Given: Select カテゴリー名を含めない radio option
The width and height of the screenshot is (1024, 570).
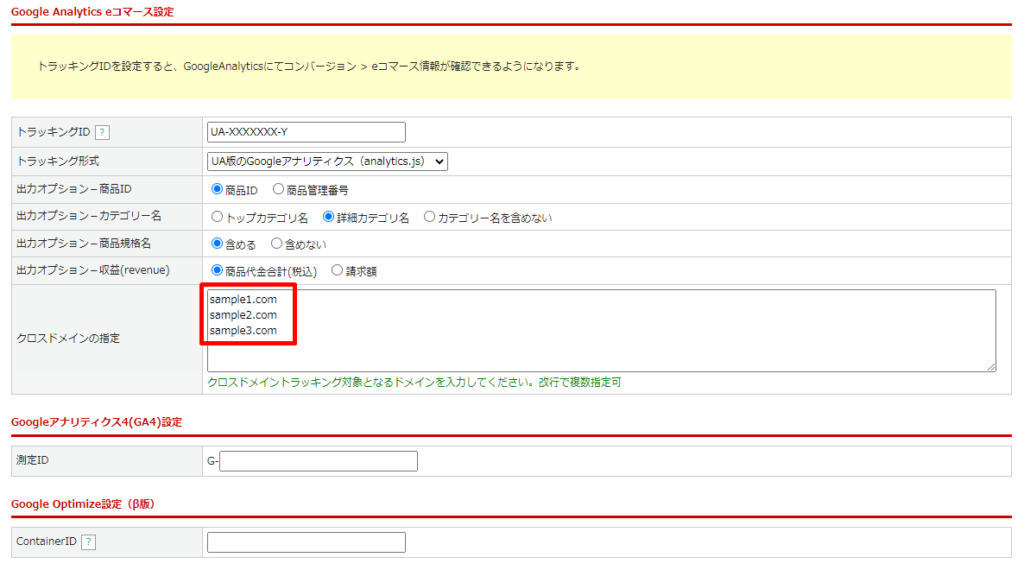Looking at the screenshot, I should [x=429, y=217].
